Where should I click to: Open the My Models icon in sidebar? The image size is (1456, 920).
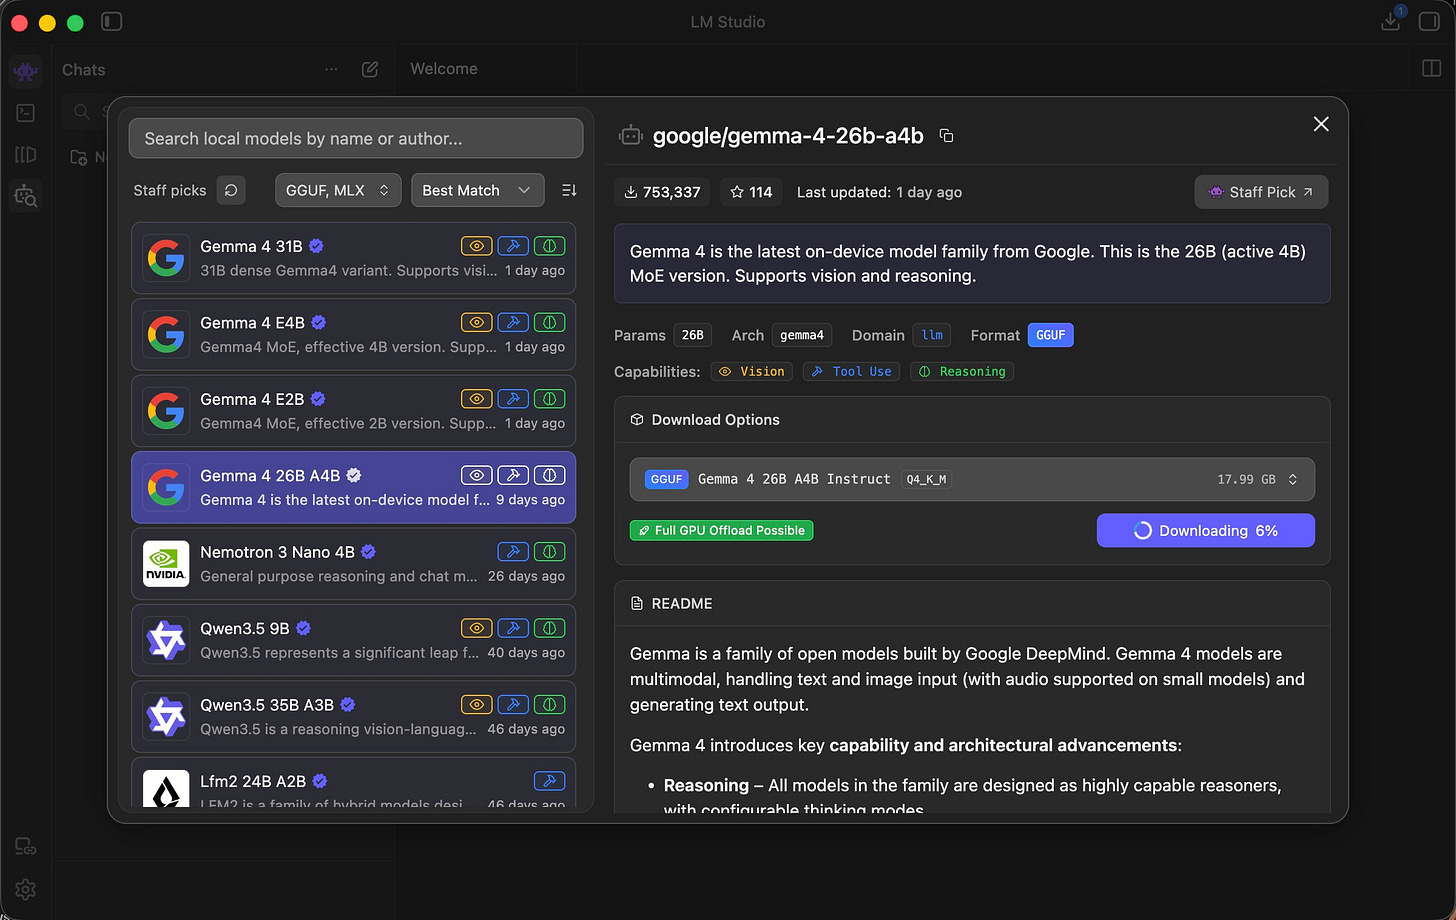25,154
